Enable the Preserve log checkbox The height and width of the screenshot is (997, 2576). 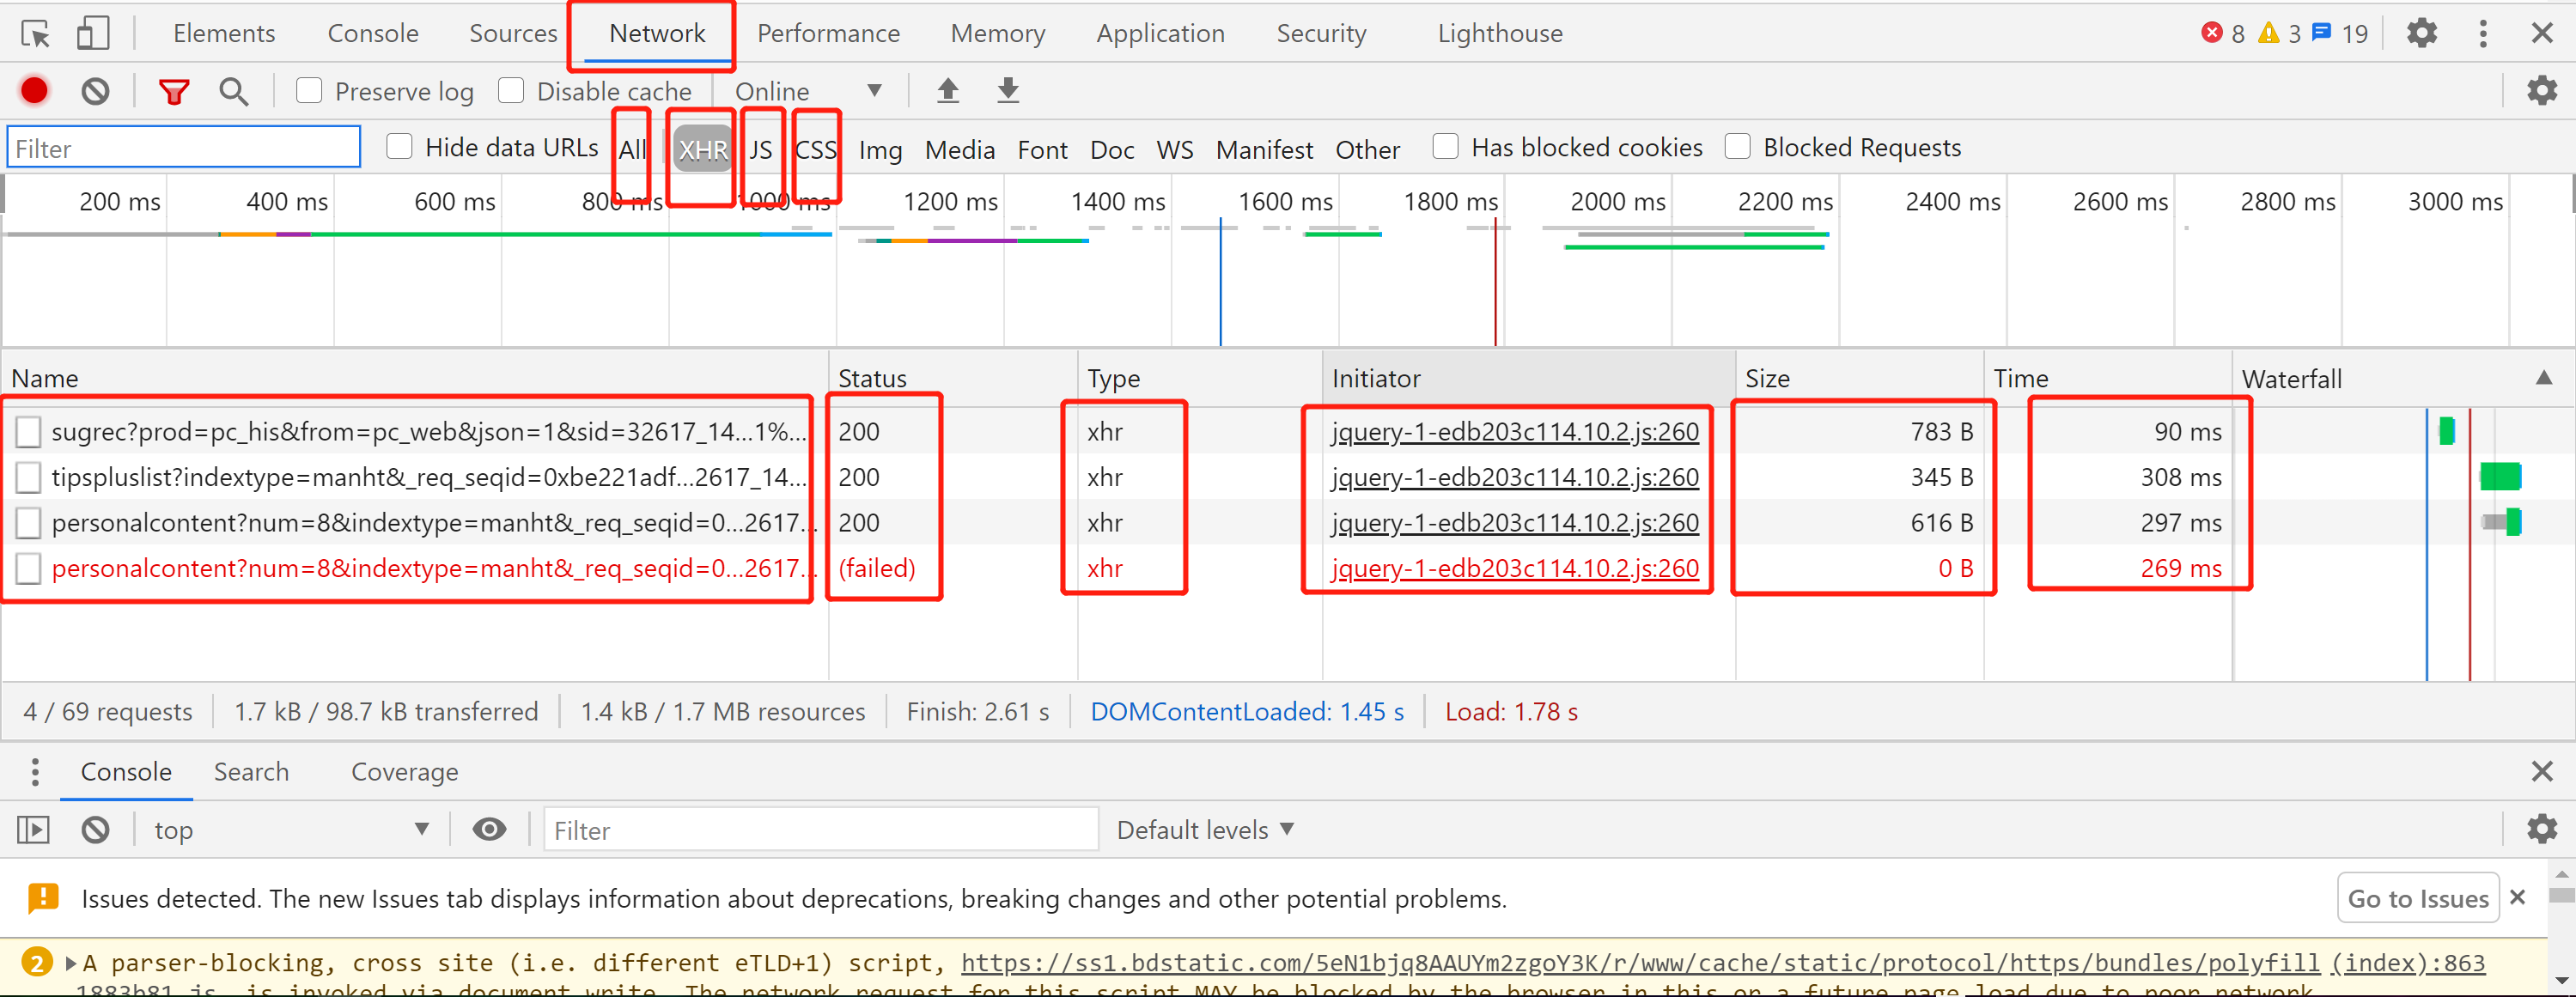tap(309, 91)
